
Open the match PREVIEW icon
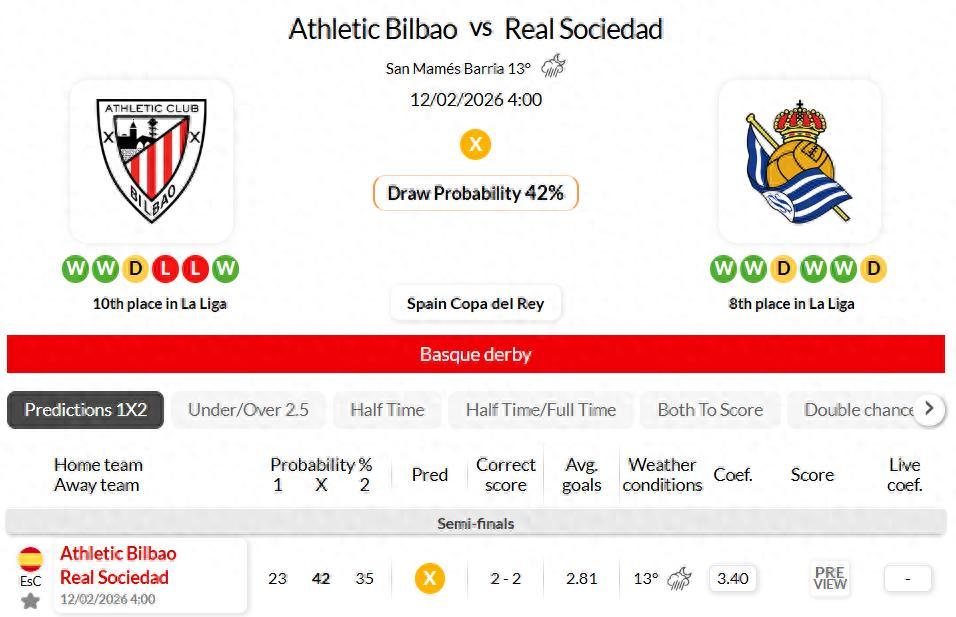pos(830,578)
